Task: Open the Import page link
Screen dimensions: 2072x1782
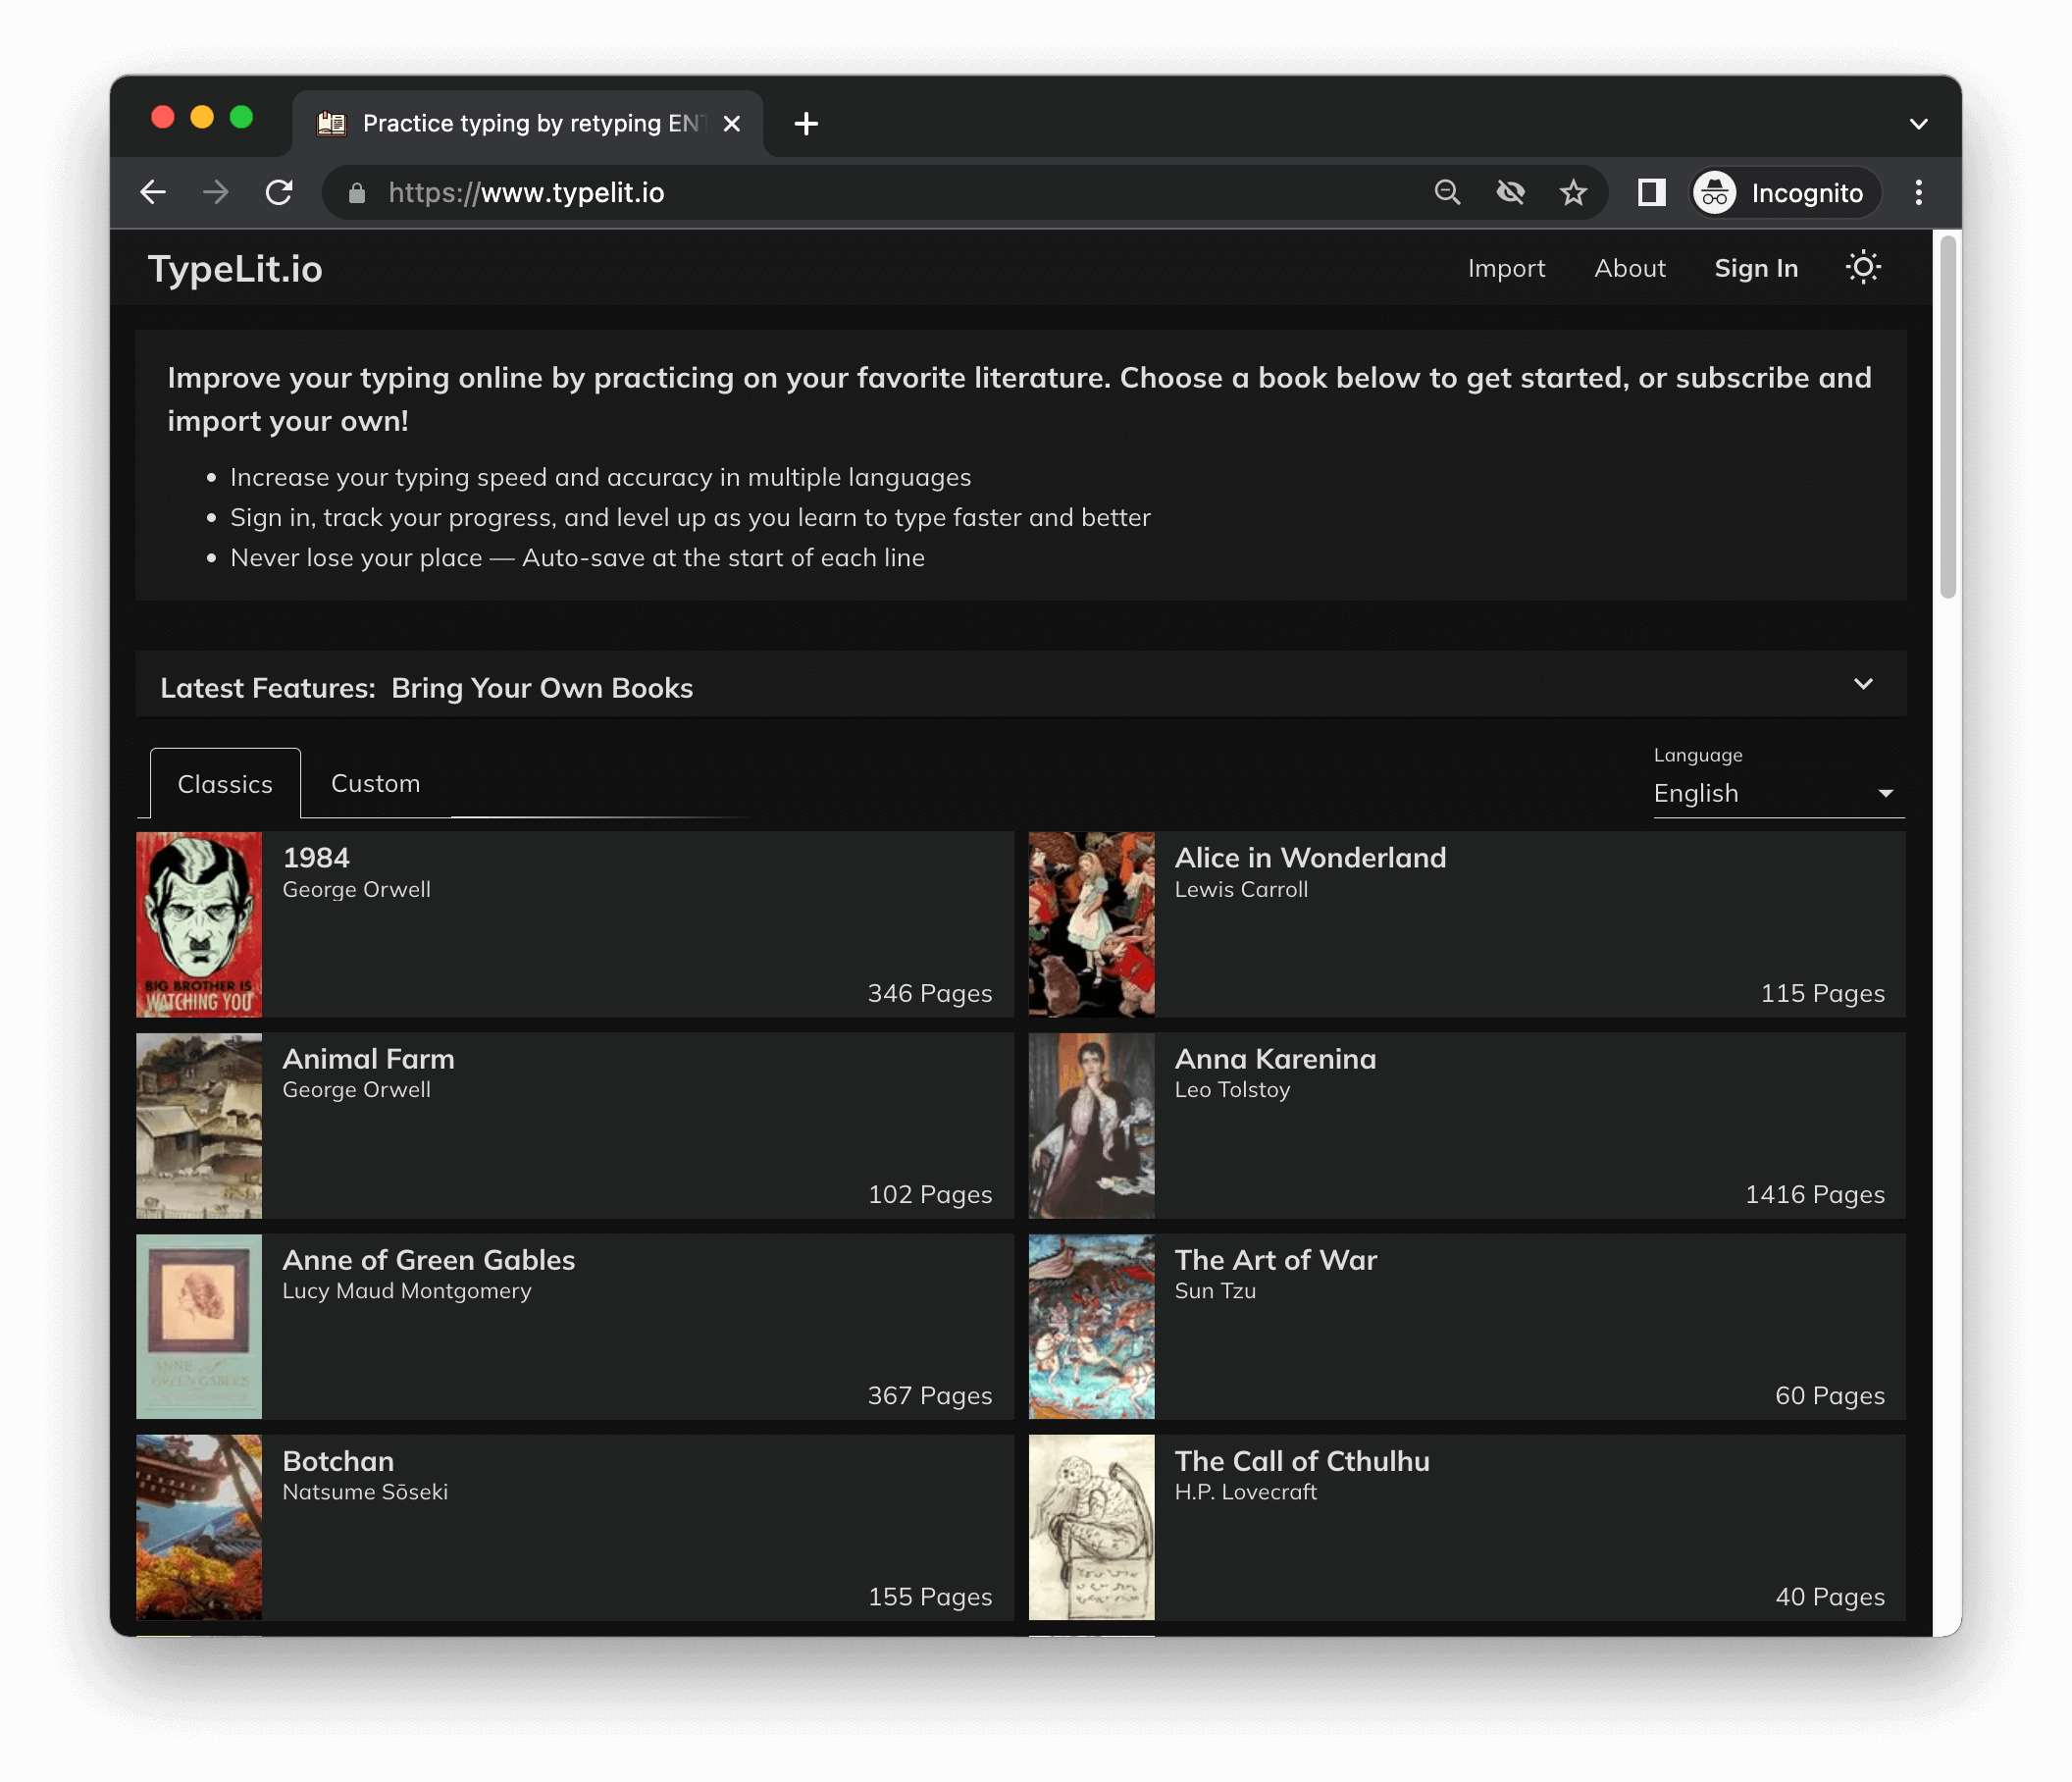Action: [1505, 268]
